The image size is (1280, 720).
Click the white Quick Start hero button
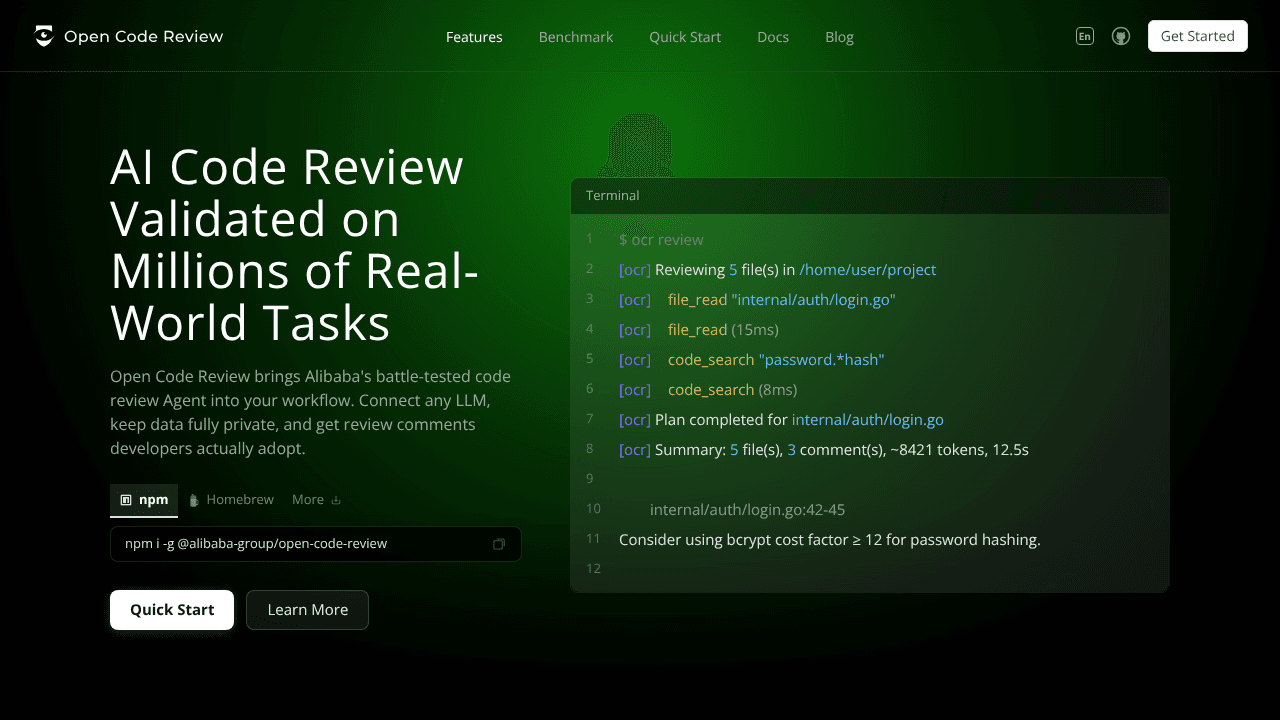click(x=172, y=610)
